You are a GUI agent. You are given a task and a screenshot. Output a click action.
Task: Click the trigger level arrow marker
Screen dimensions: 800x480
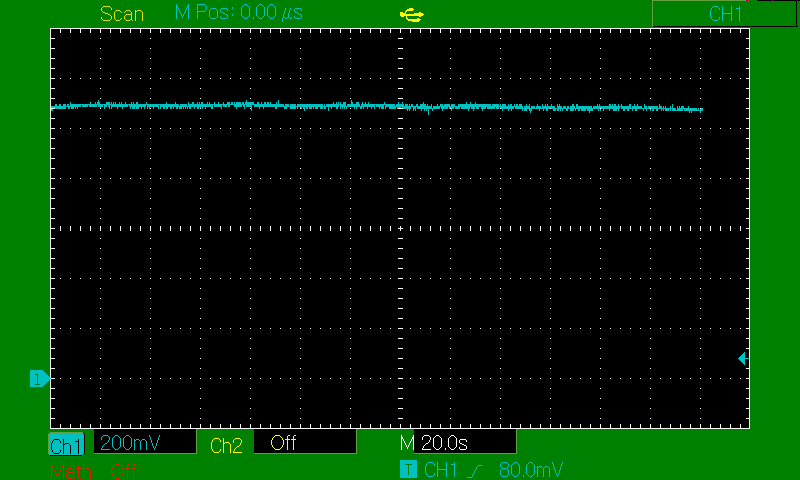tap(742, 359)
